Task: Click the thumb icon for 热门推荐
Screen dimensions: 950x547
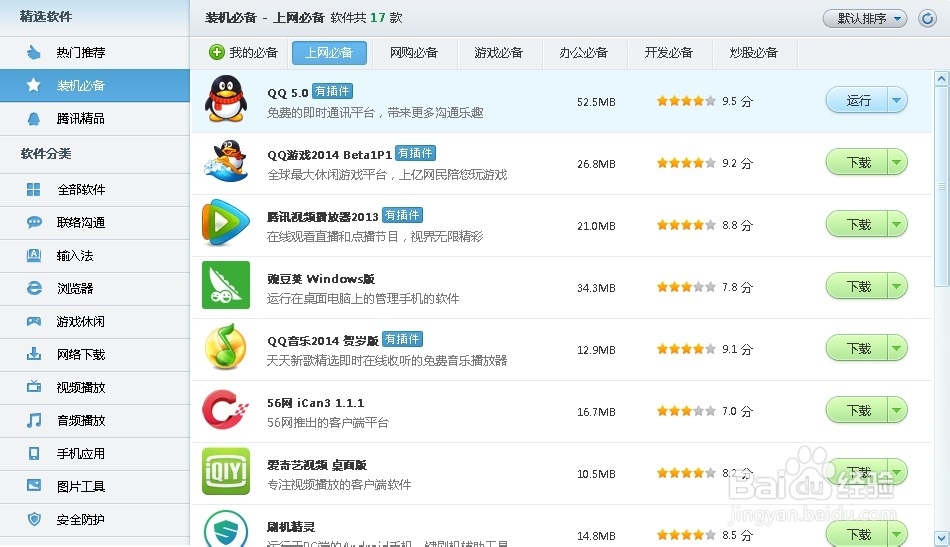Action: [x=34, y=53]
